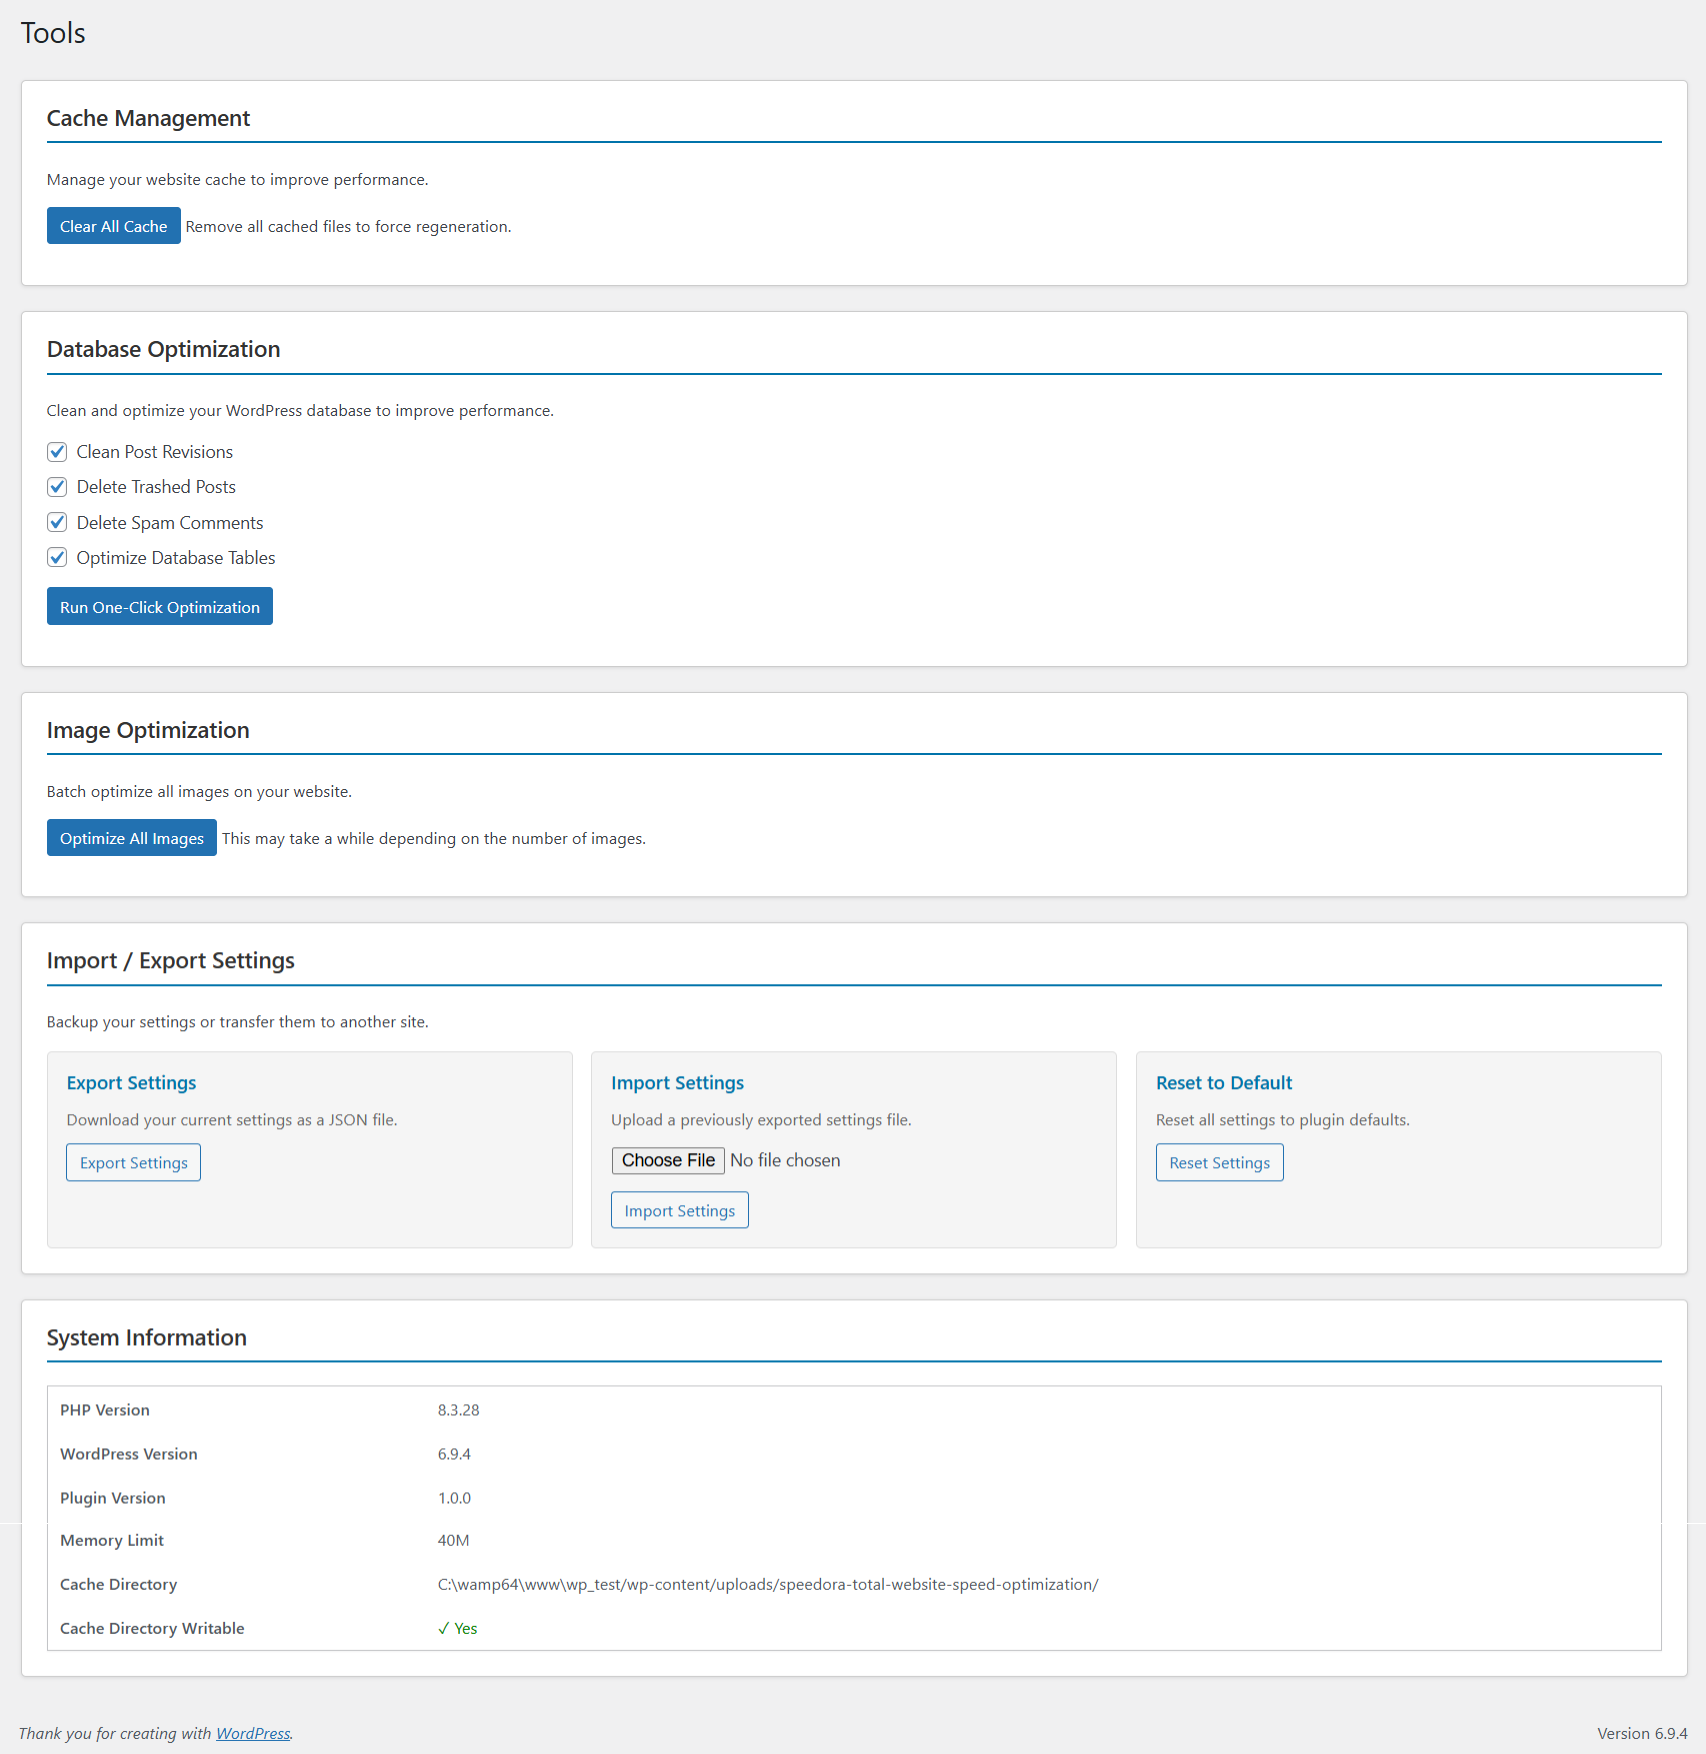
Task: Click the Database Optimization heading
Action: tap(163, 349)
